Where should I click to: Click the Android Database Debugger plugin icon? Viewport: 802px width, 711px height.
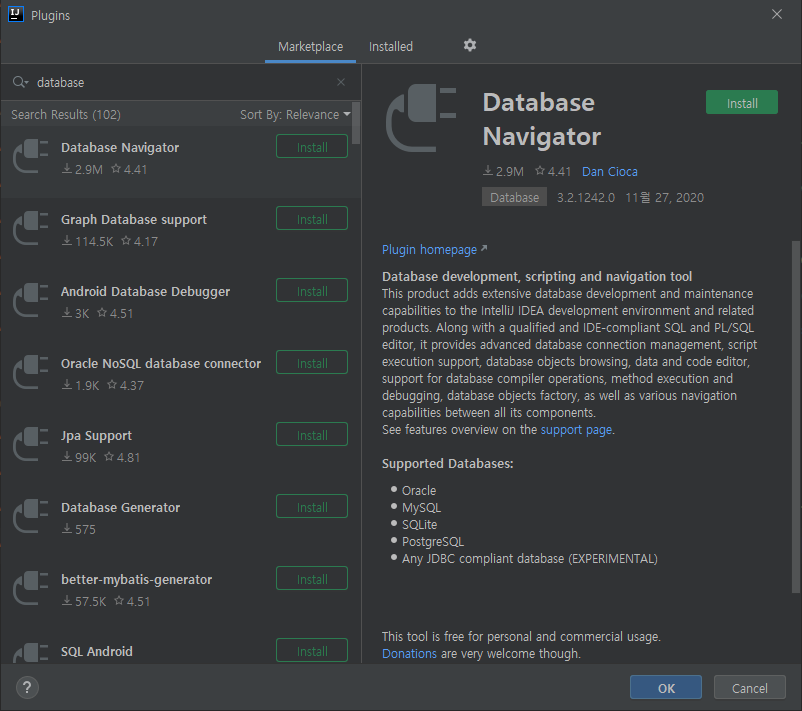pos(31,300)
